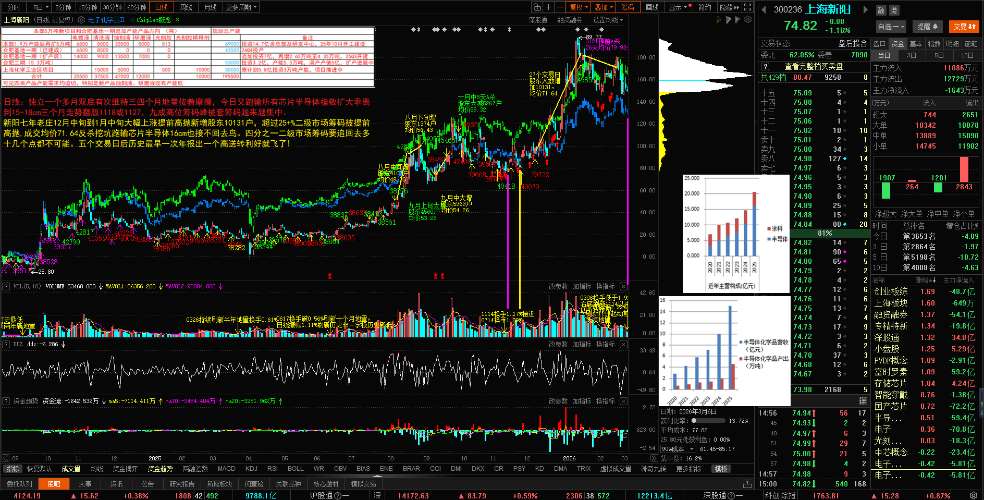Open 更多指标 more indicators
Screen dimensions: 984x500
pyautogui.click(x=688, y=468)
